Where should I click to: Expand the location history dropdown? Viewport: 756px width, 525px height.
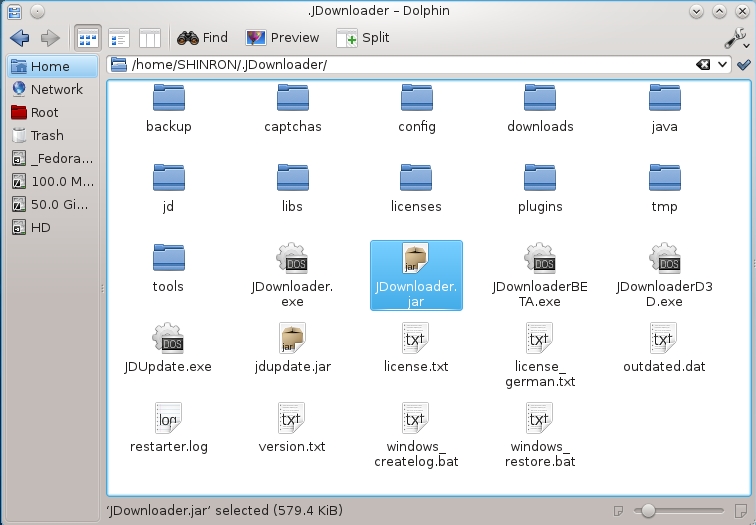point(722,65)
